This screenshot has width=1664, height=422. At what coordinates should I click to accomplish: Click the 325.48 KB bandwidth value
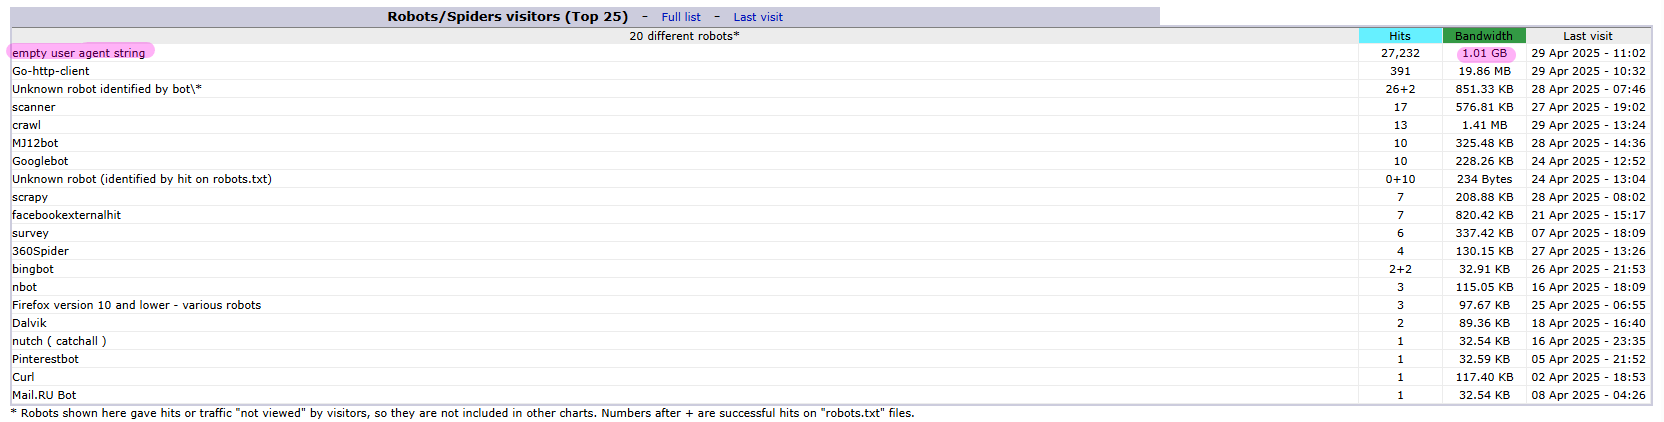point(1484,143)
